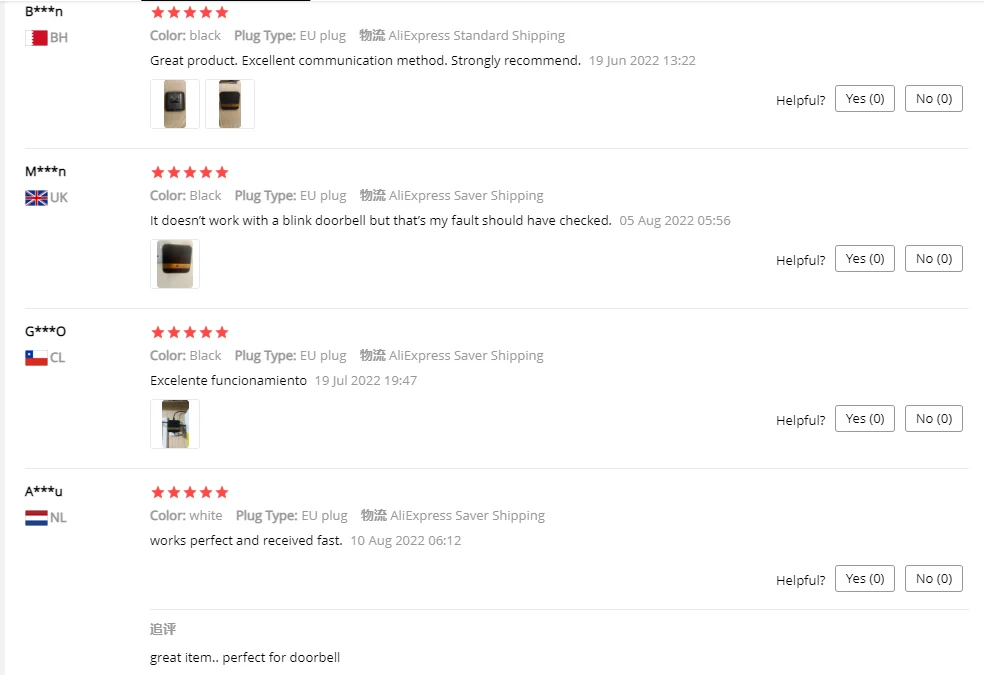Click No on B***n's review
984x675 pixels.
pyautogui.click(x=934, y=99)
